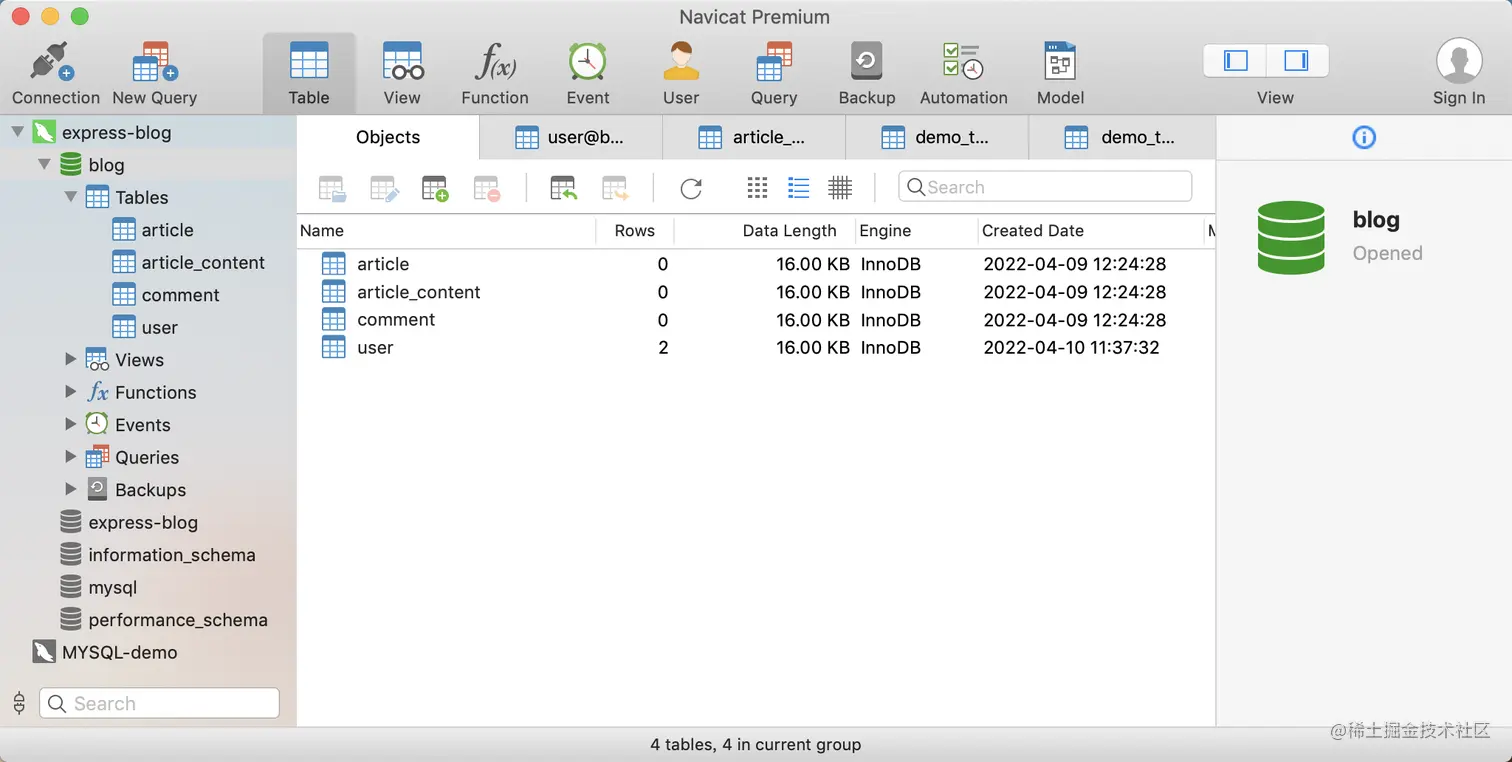Viewport: 1512px width, 762px height.
Task: Select the Table toolbar button
Action: coord(309,73)
